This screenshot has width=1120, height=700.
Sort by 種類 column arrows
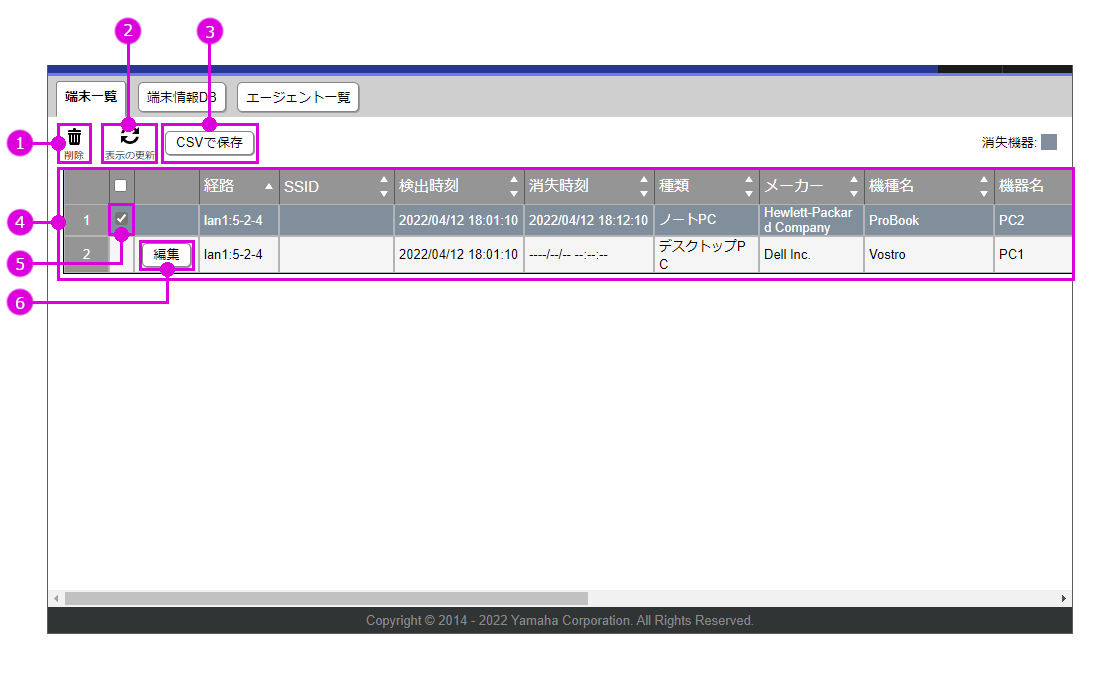click(x=749, y=187)
